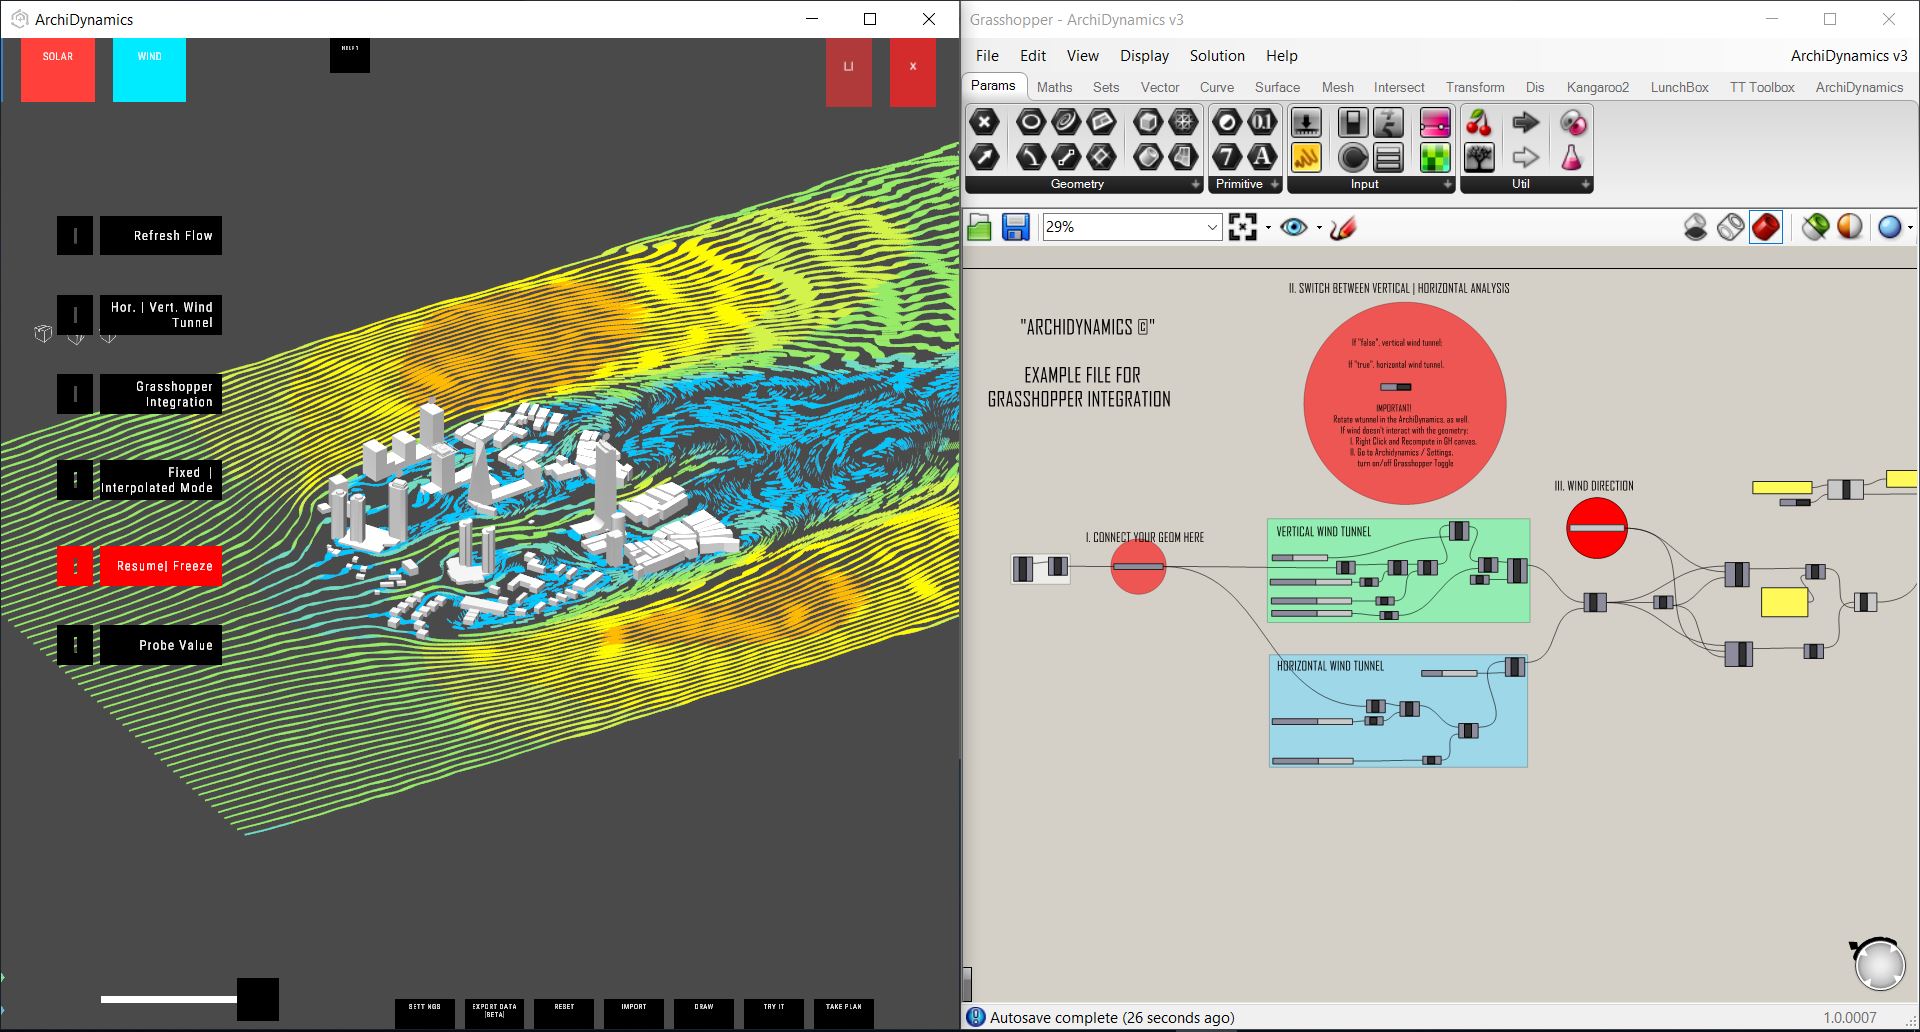The image size is (1920, 1032).
Task: Switch to the Maths tab
Action: click(x=1054, y=87)
